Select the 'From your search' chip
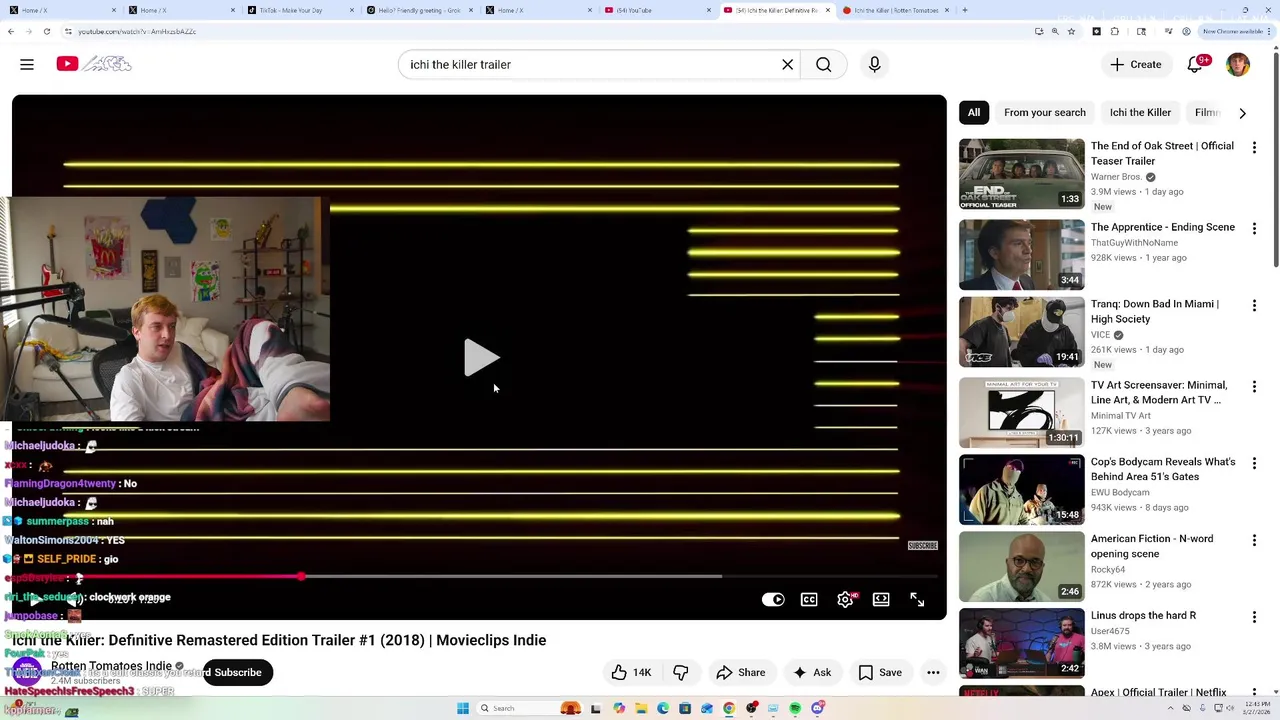 point(1044,112)
